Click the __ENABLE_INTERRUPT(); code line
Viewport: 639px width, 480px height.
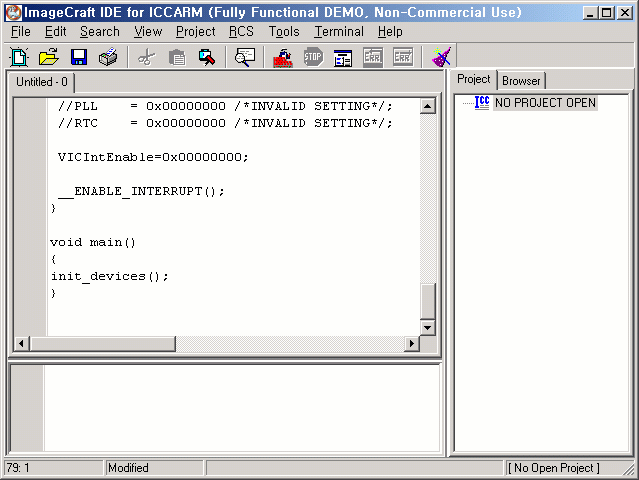click(141, 191)
